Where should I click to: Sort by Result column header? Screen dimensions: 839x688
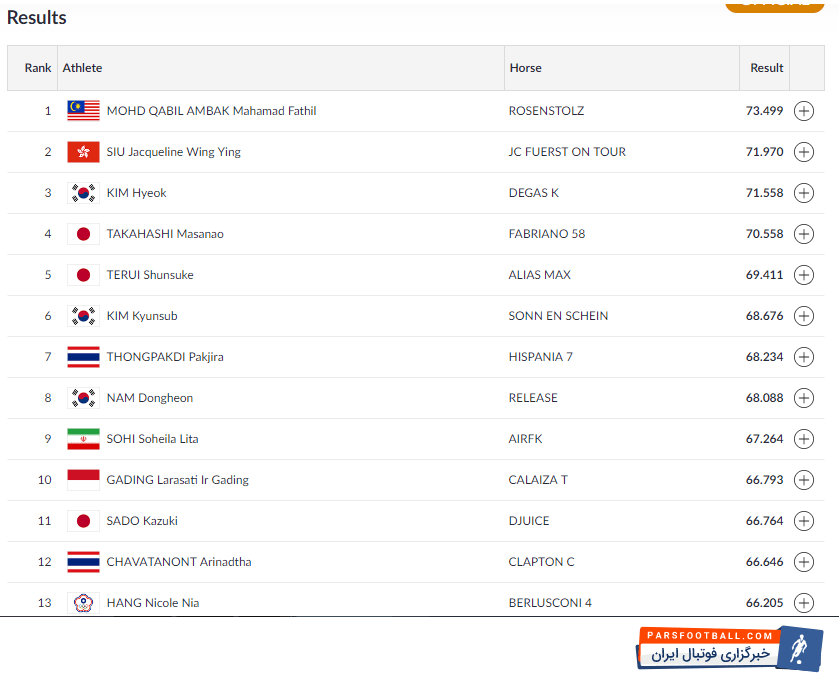pos(767,68)
